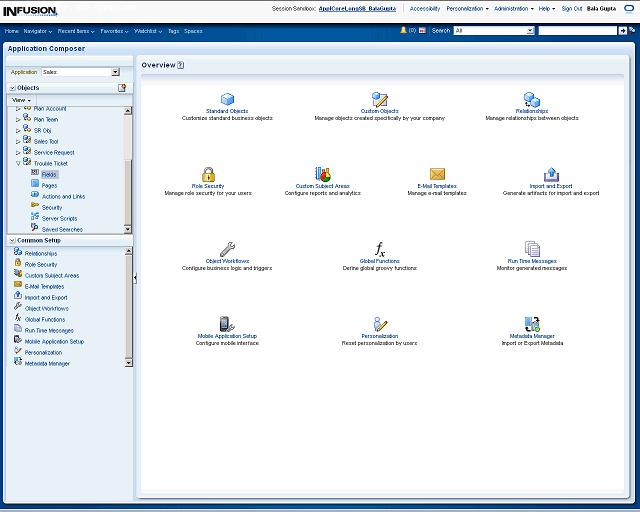
Task: Click the Overview help question mark icon
Action: (181, 65)
